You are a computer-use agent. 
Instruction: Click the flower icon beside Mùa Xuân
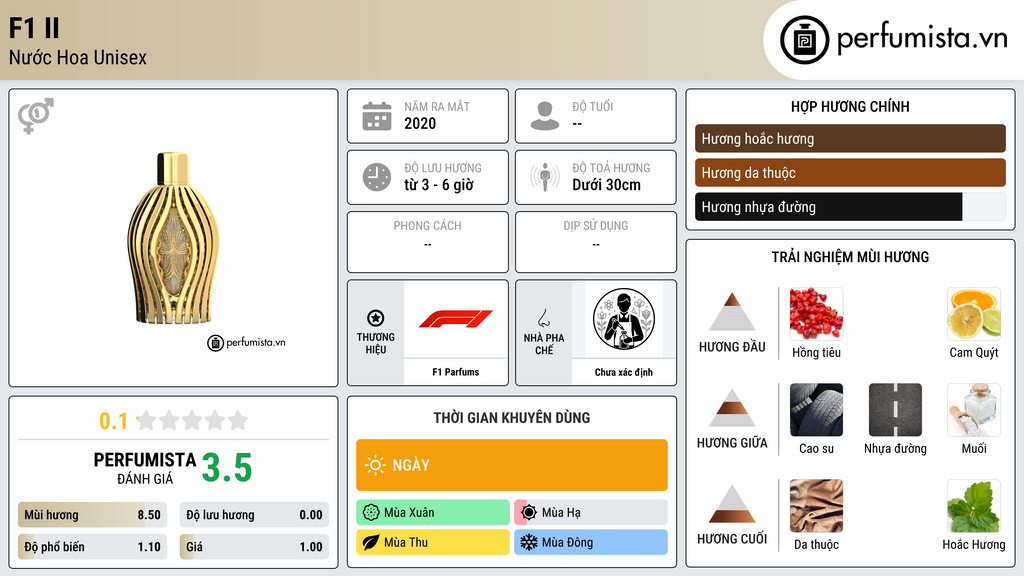[x=371, y=513]
